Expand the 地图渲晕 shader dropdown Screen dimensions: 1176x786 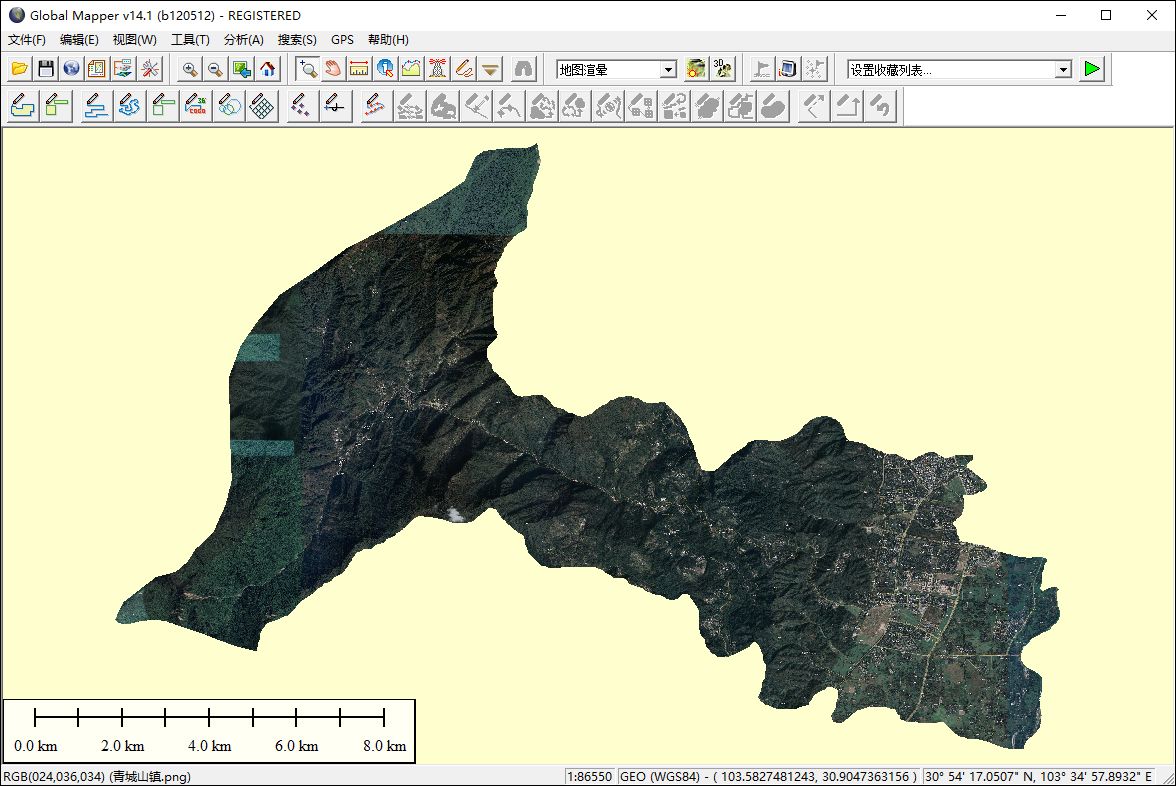668,70
